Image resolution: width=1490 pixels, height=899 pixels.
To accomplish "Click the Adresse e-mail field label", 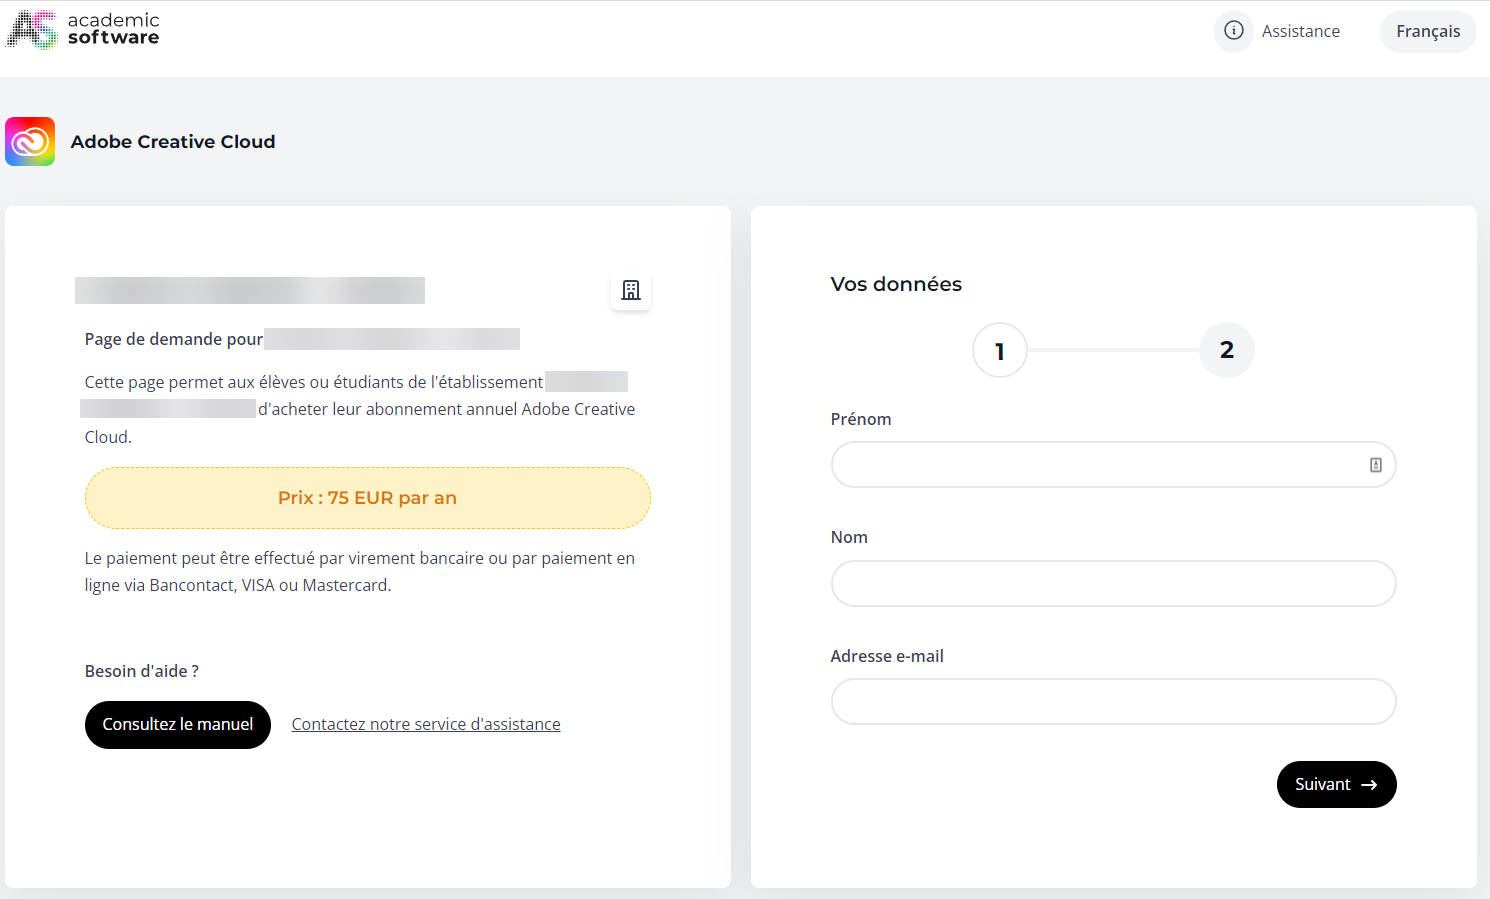I will pyautogui.click(x=887, y=656).
